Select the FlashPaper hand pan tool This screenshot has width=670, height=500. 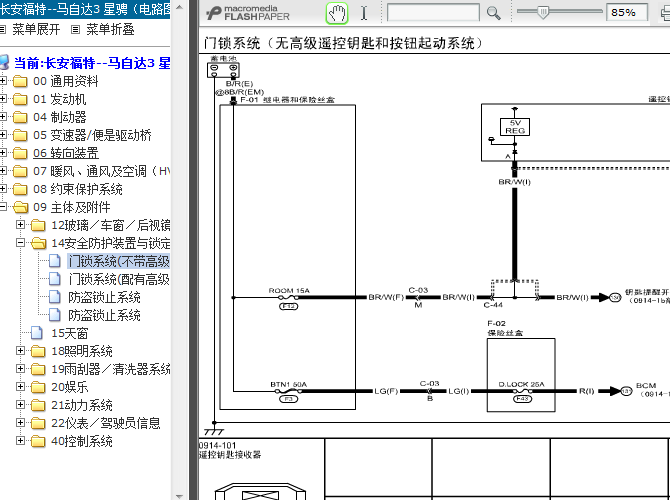click(337, 13)
